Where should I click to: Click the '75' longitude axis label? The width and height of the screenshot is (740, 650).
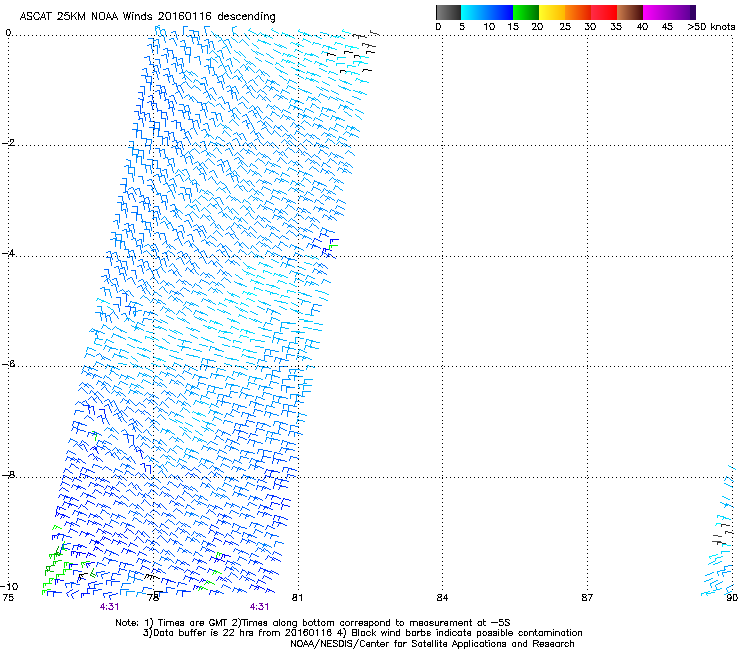(x=8, y=598)
